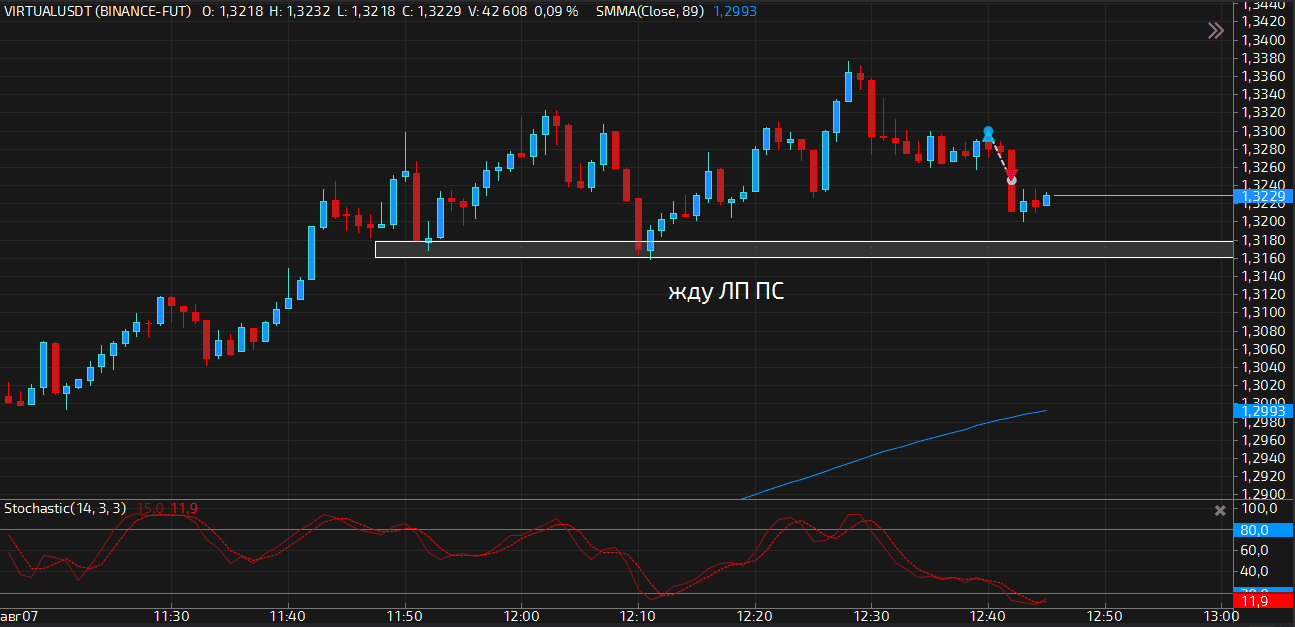
Task: Open Stochastic(14, 3, 3) indicator settings
Action: (65, 508)
